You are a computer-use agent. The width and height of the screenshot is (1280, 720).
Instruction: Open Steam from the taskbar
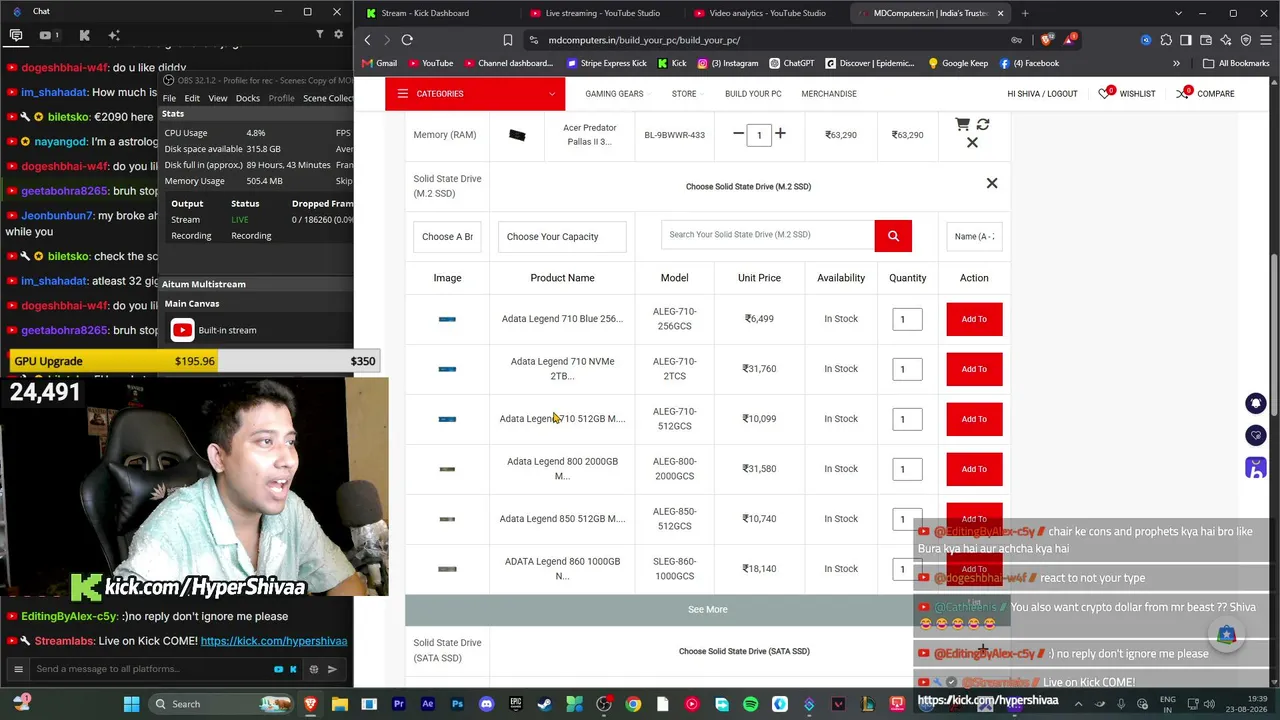click(545, 704)
